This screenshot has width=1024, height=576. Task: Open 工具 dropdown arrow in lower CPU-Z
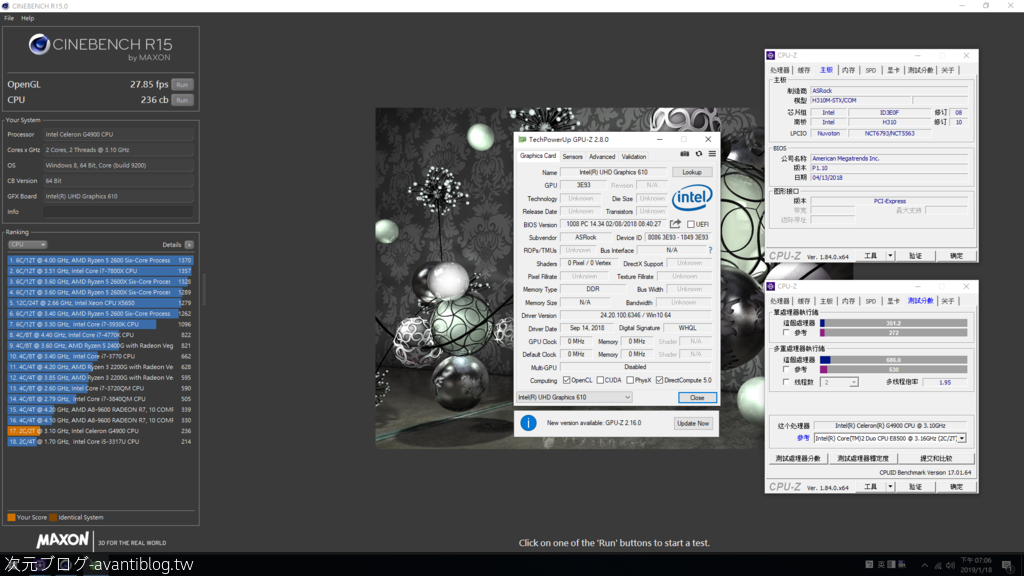click(x=889, y=487)
